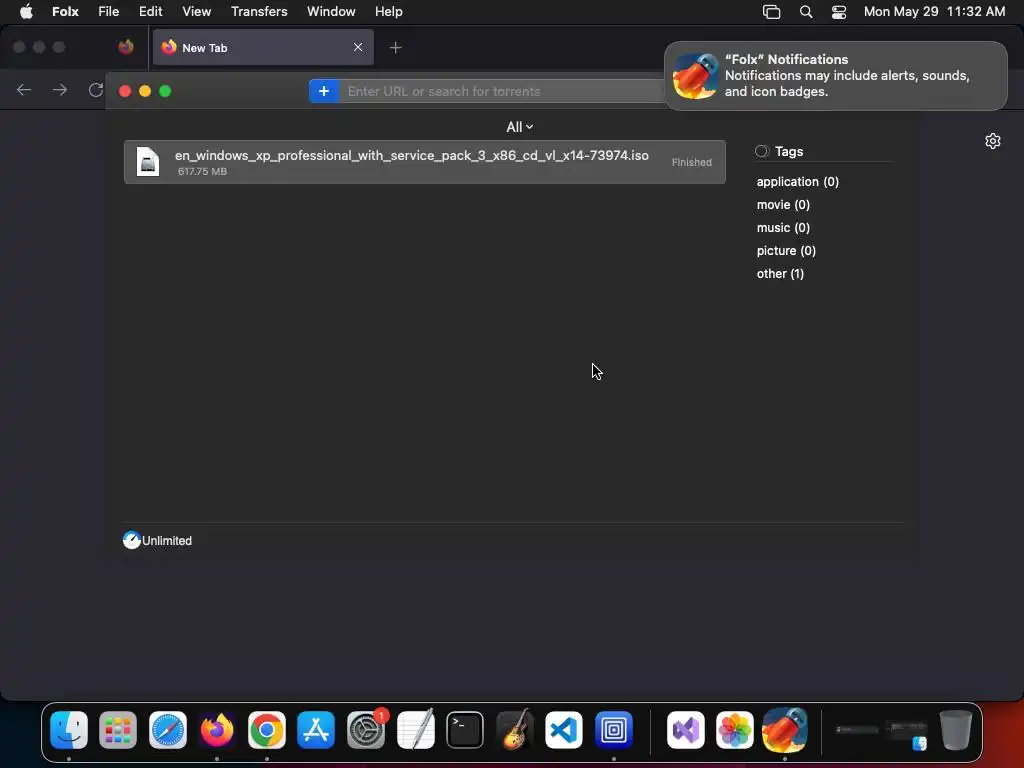Toggle the Tags radio circle
The height and width of the screenshot is (768, 1024).
(x=761, y=152)
